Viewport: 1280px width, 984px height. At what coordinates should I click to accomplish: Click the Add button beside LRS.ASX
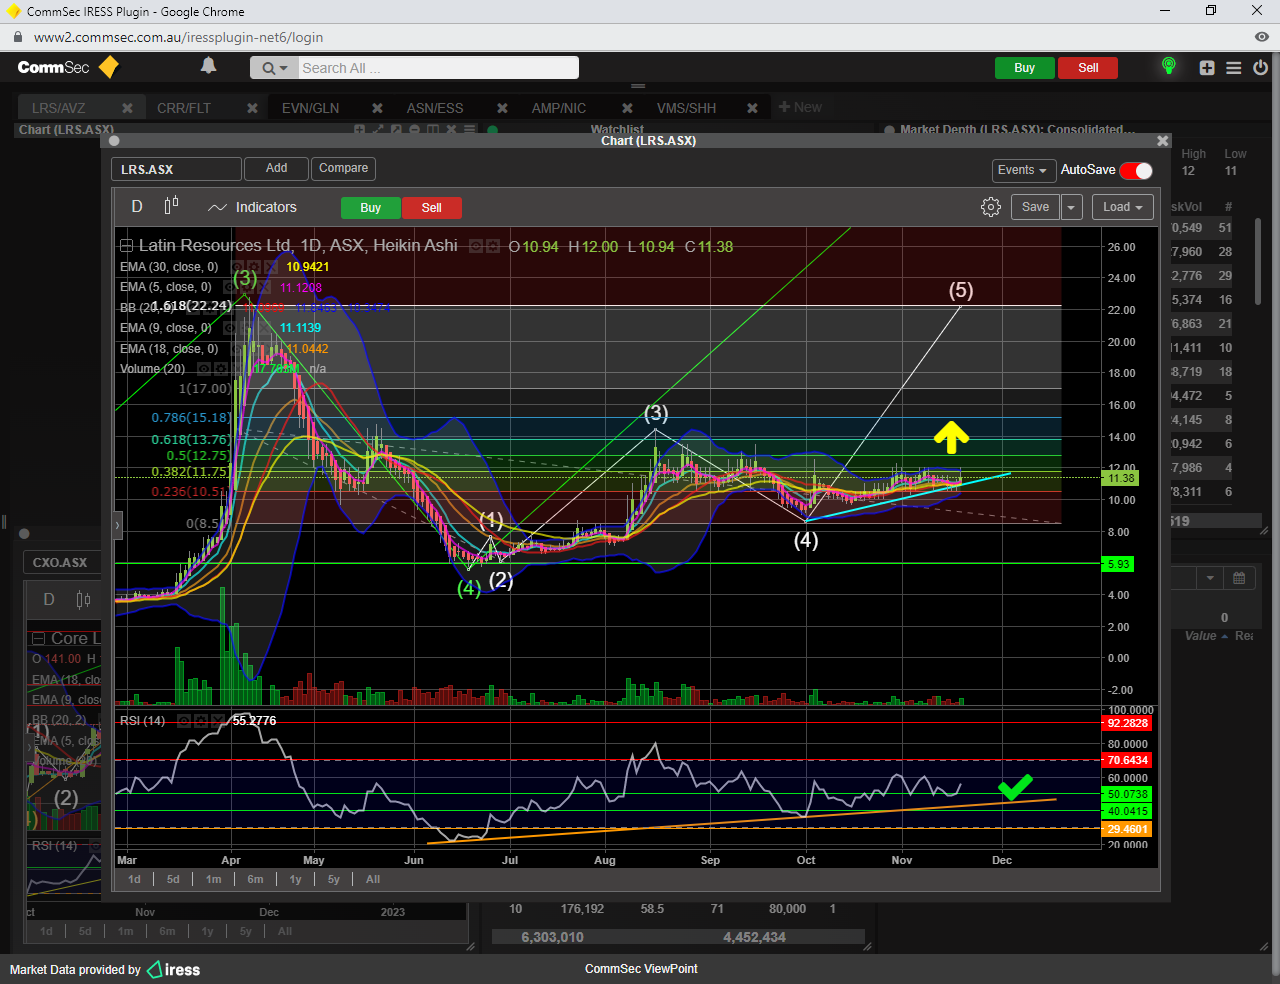pyautogui.click(x=276, y=168)
